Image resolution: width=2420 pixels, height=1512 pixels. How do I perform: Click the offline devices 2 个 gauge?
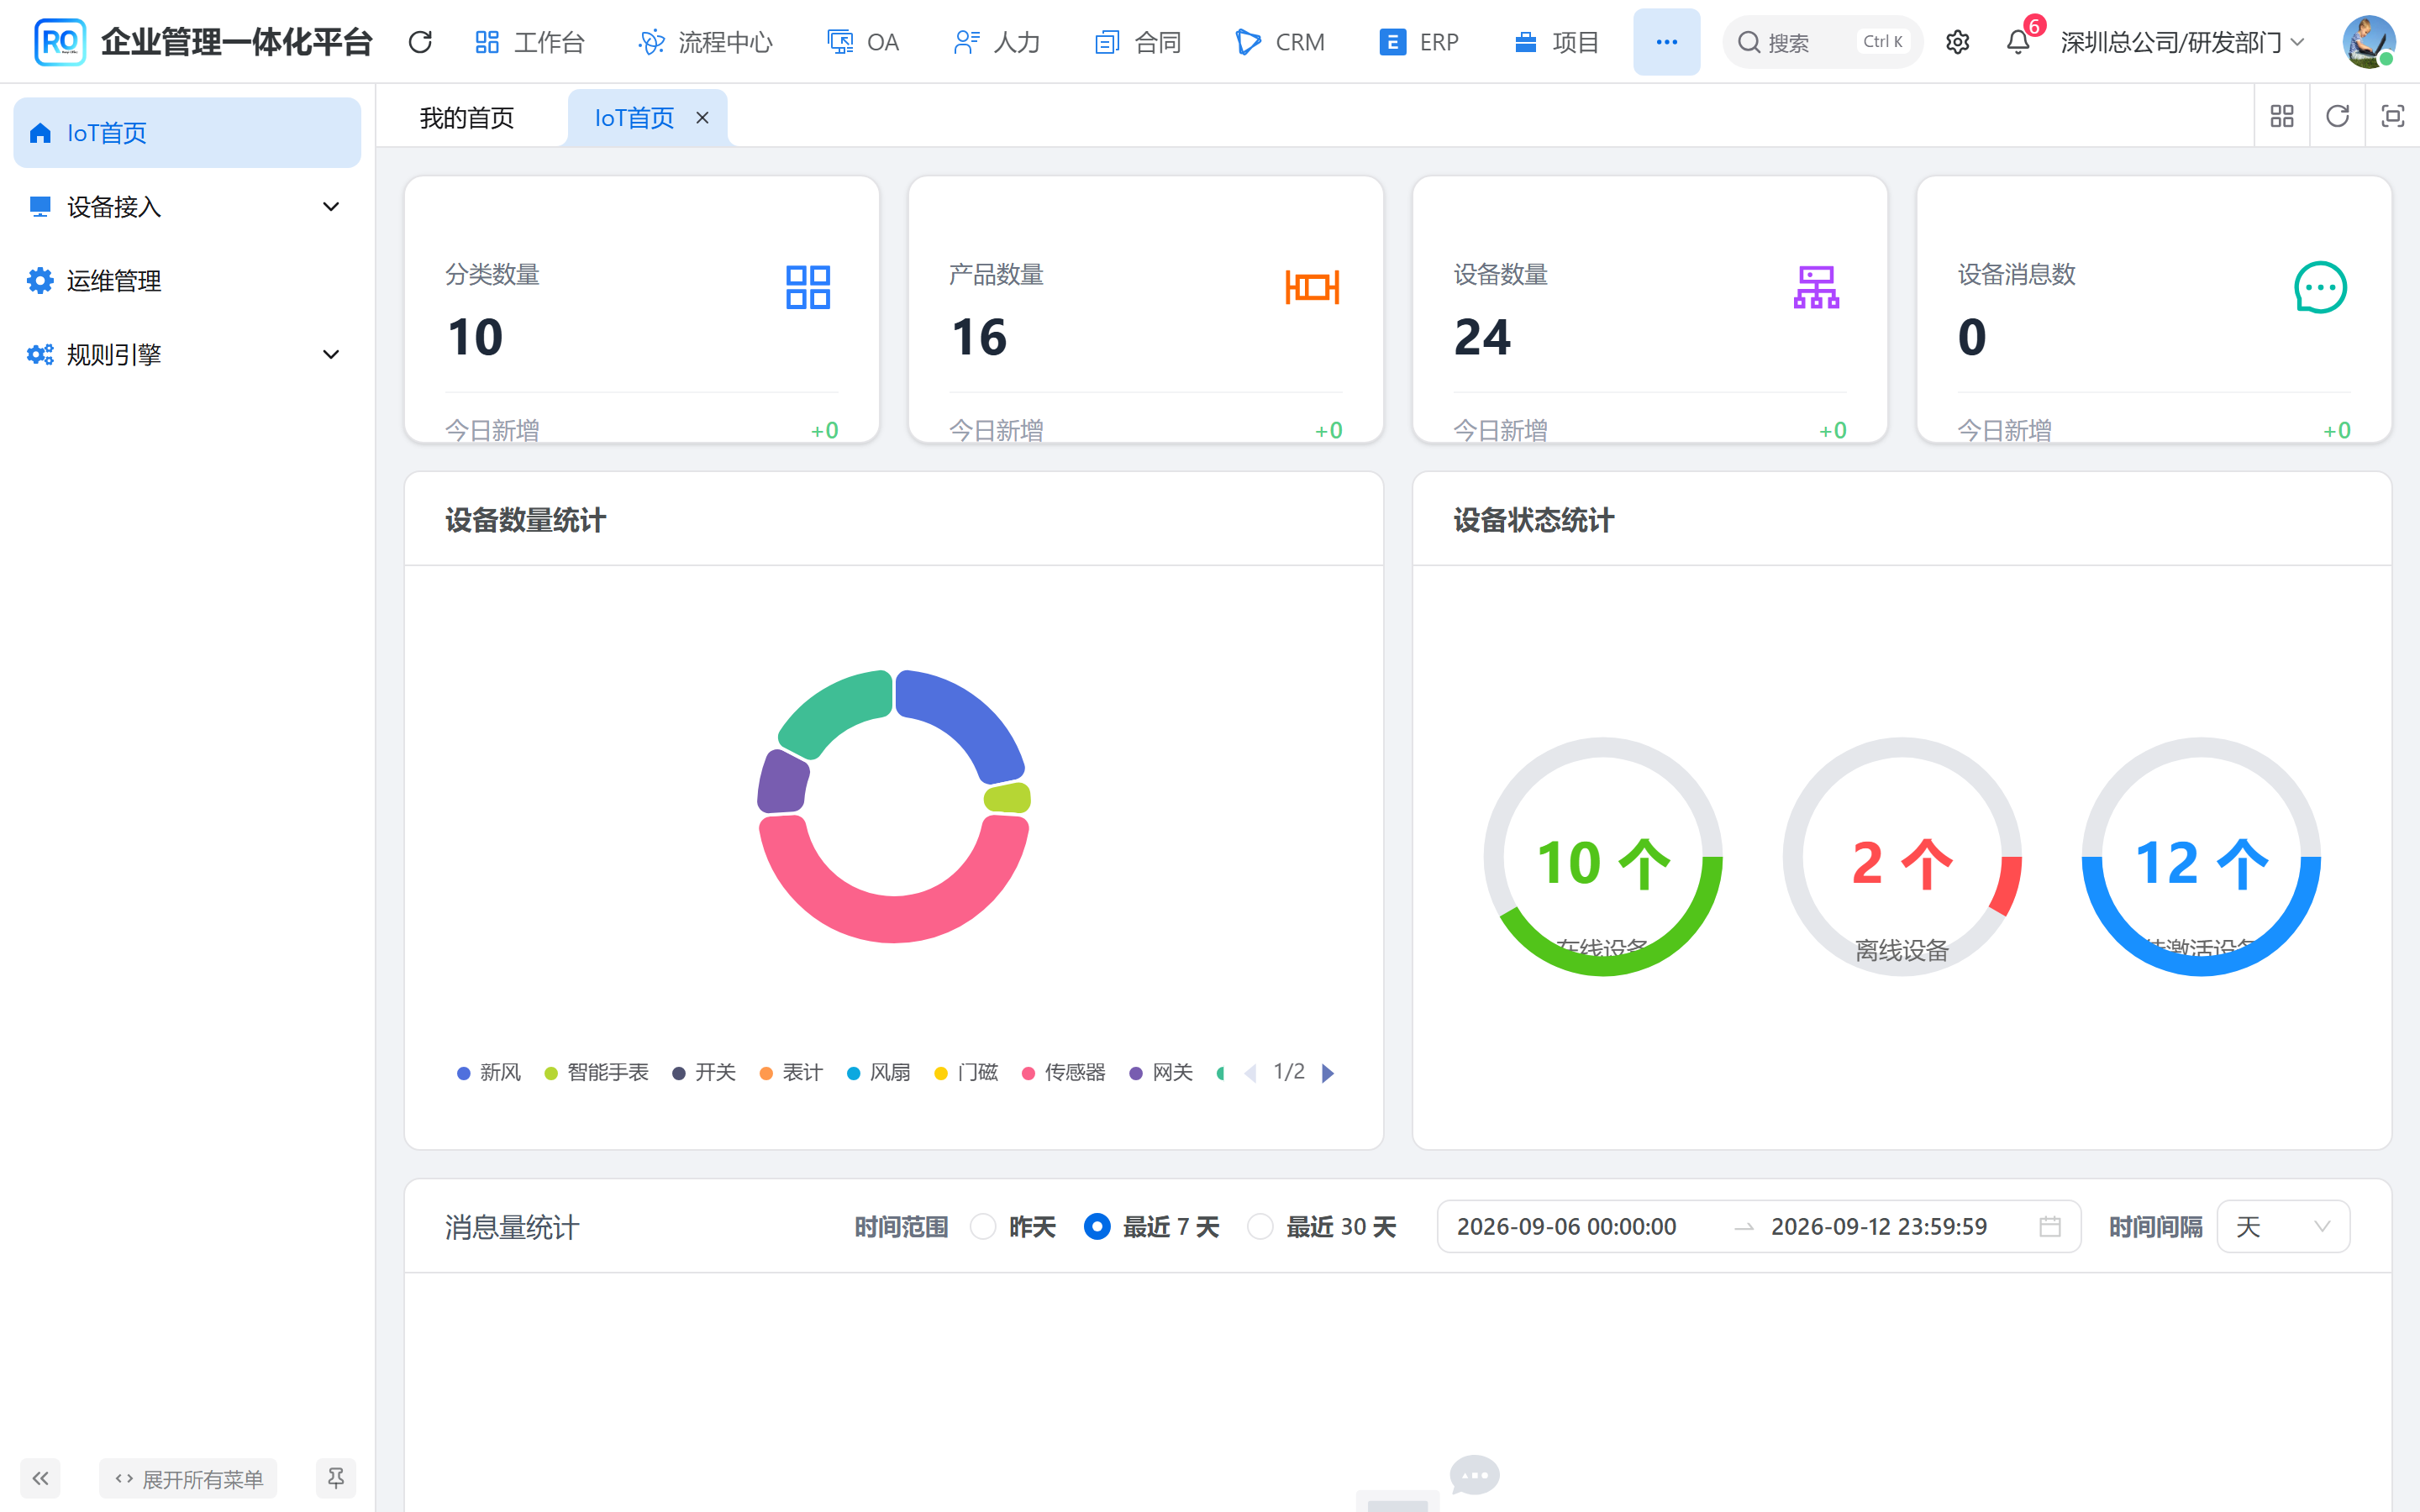1902,857
